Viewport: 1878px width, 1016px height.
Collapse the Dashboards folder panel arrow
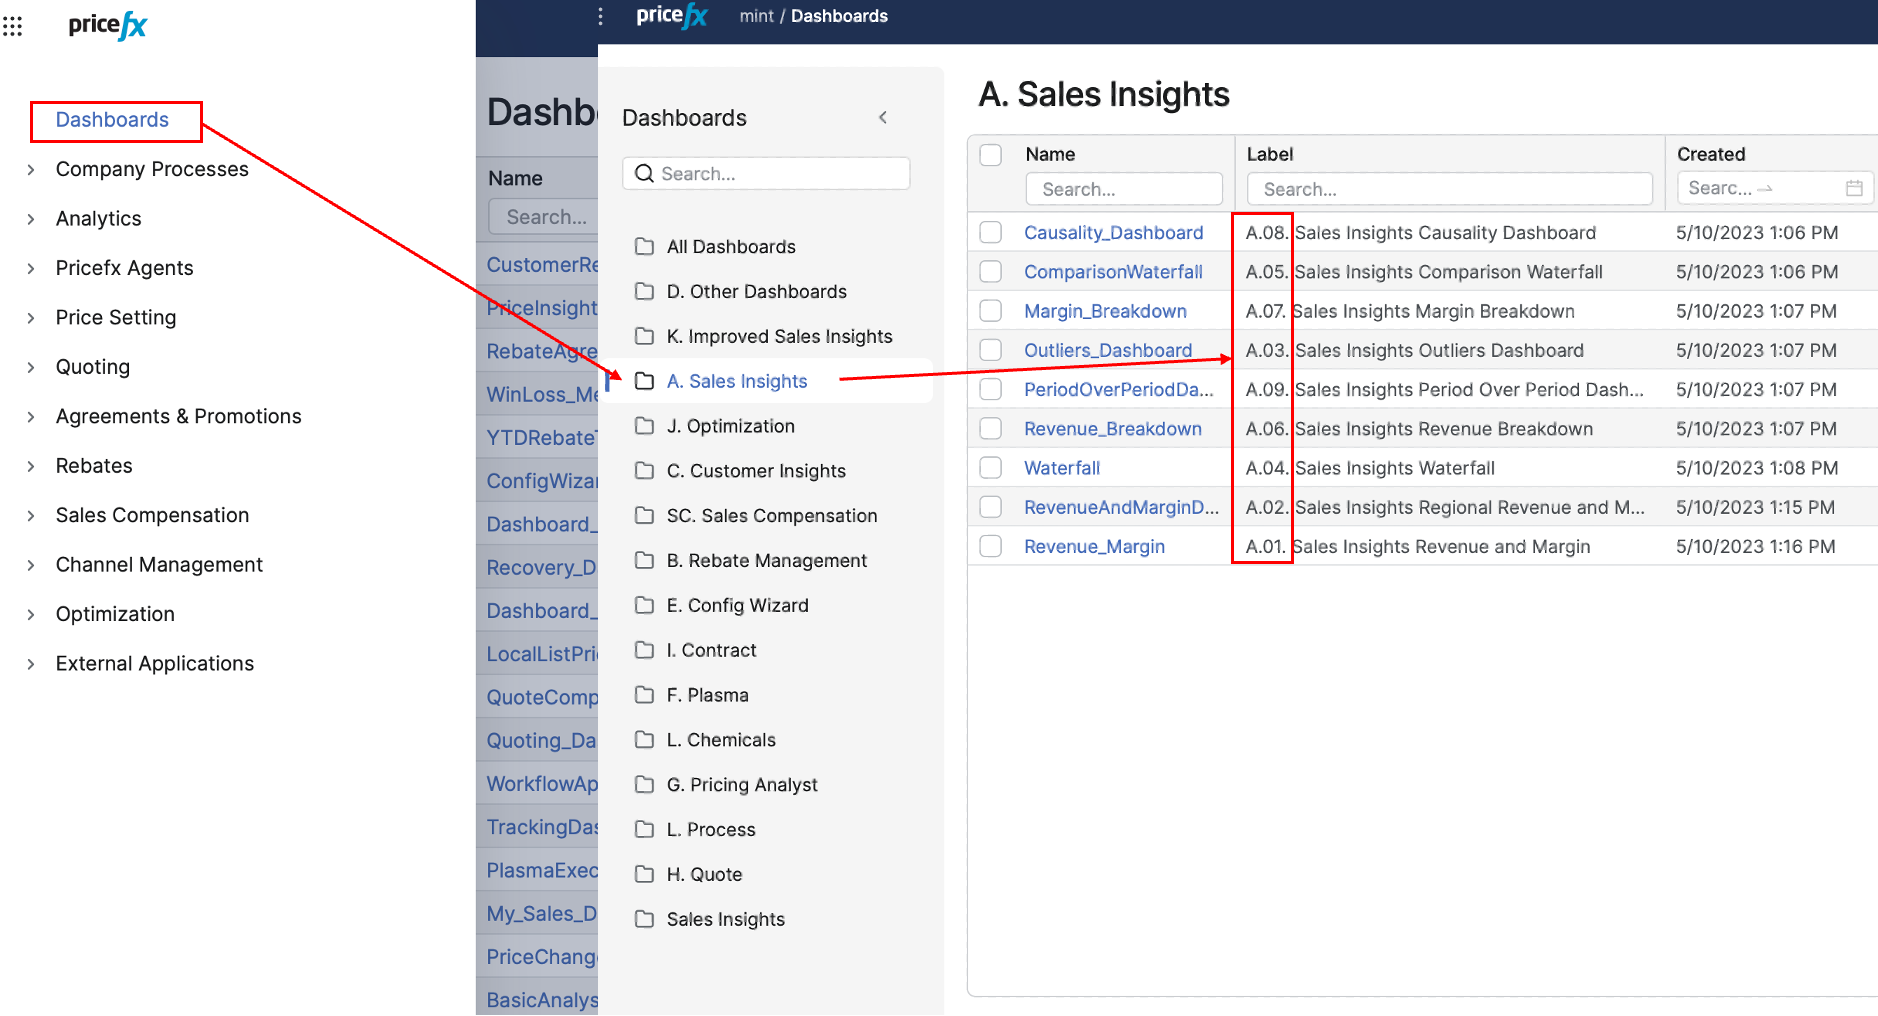pos(883,118)
